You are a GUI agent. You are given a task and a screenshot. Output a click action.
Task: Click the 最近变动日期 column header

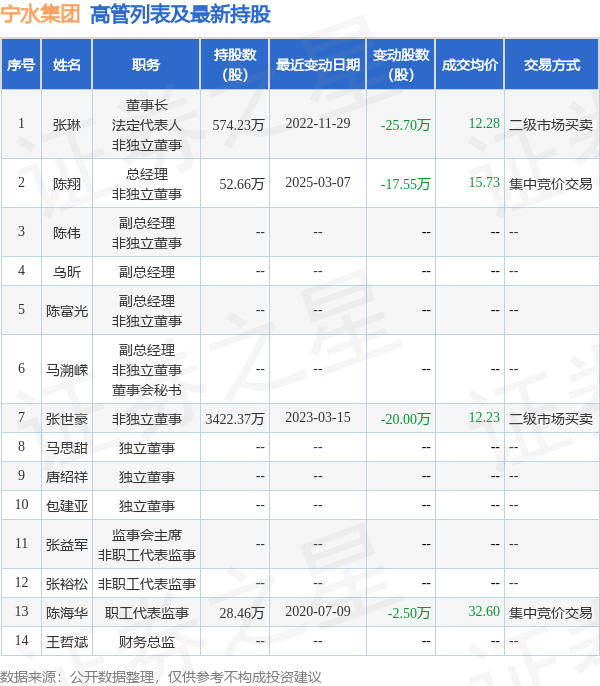318,64
